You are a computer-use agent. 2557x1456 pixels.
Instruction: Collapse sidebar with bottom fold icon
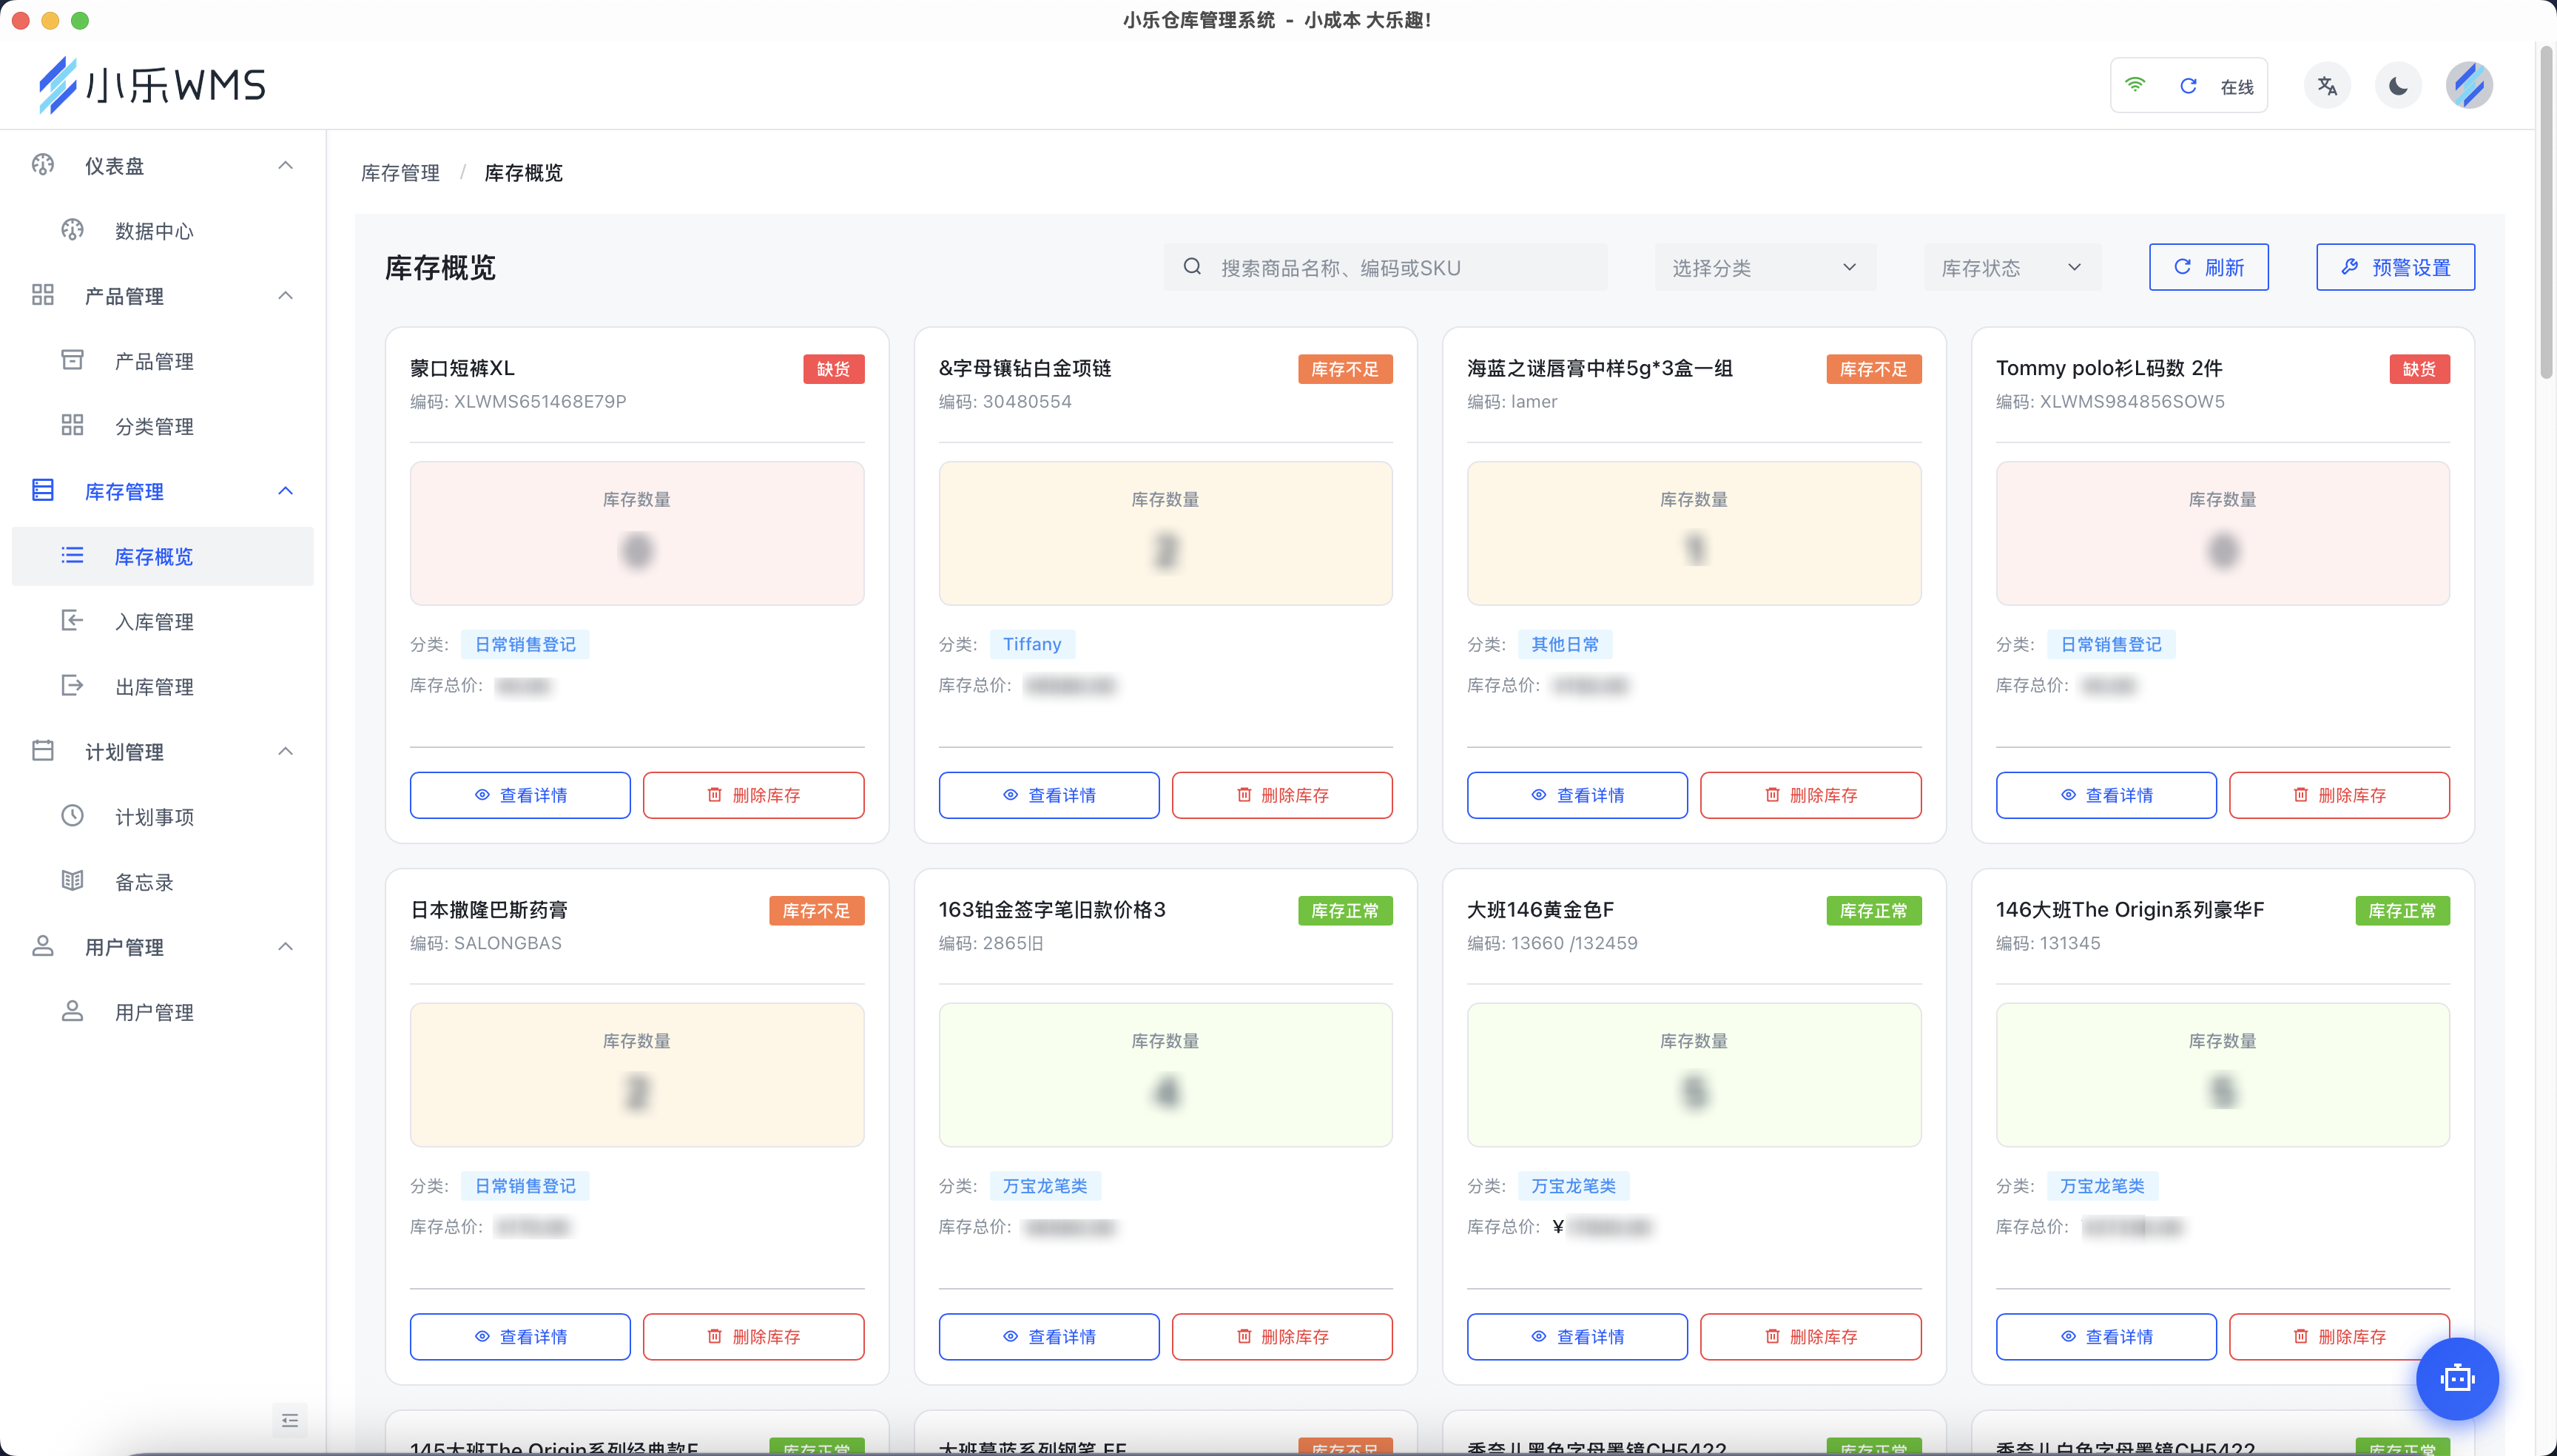point(290,1420)
